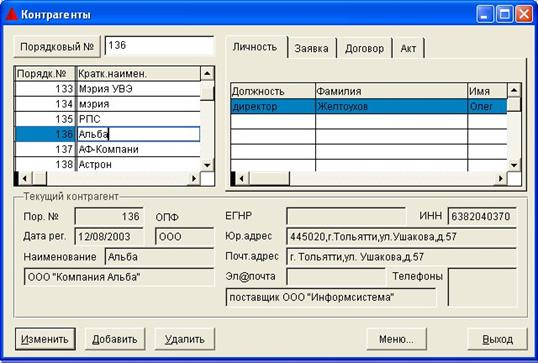The width and height of the screenshot is (538, 363).
Task: Click the up arrow in persons table scrollbar
Action: (x=514, y=90)
